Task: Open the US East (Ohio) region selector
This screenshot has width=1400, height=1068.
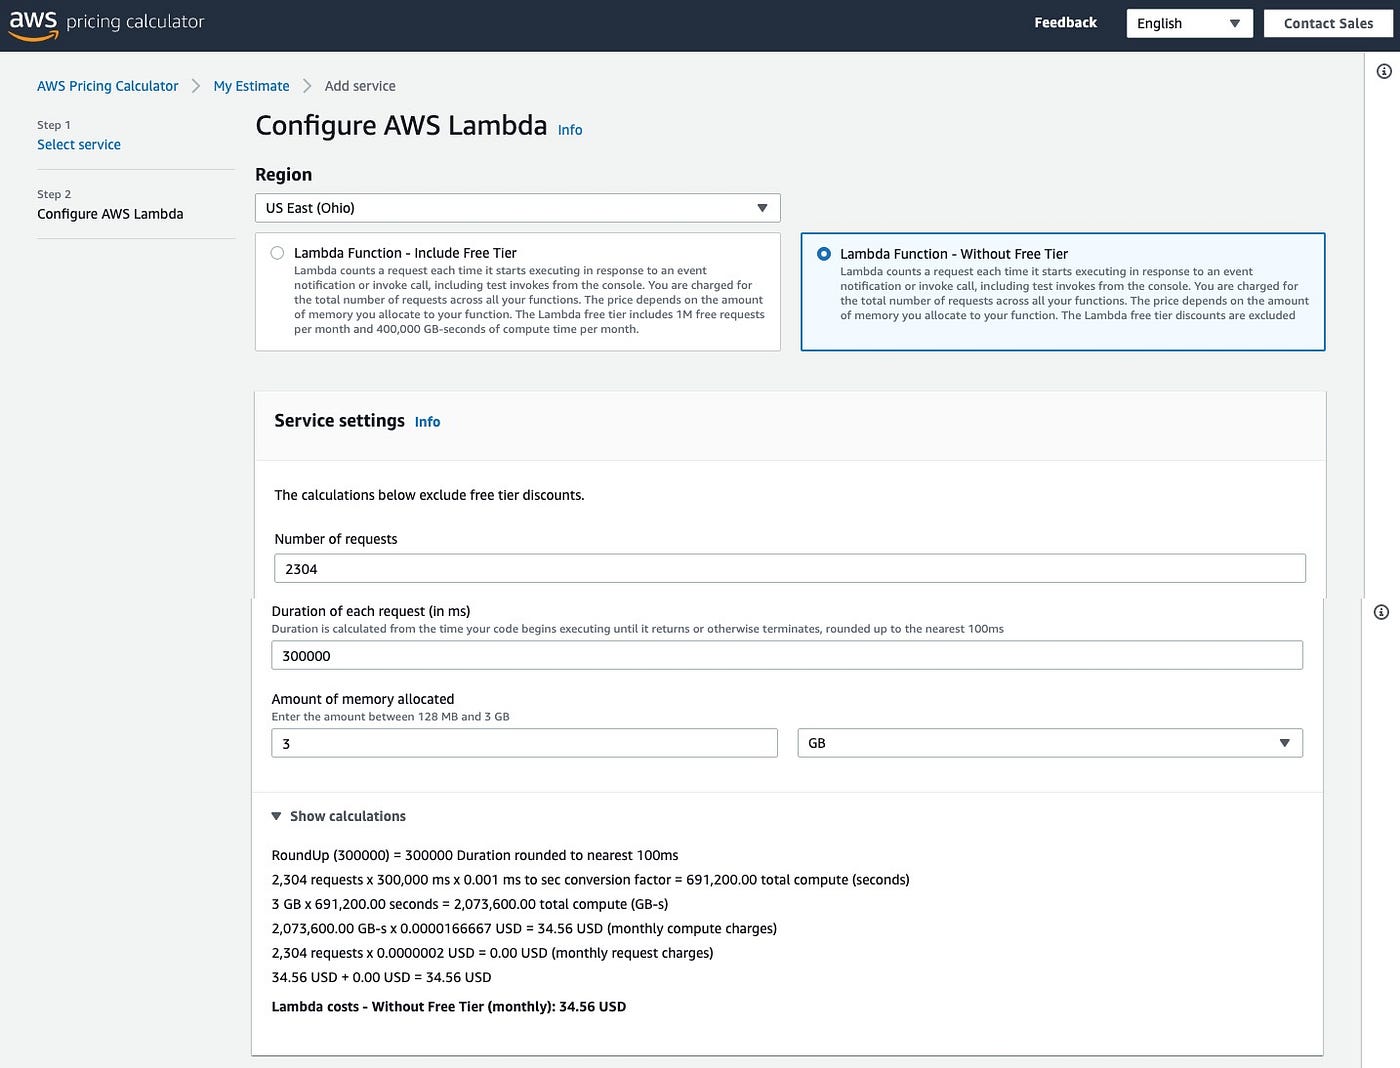Action: (517, 207)
